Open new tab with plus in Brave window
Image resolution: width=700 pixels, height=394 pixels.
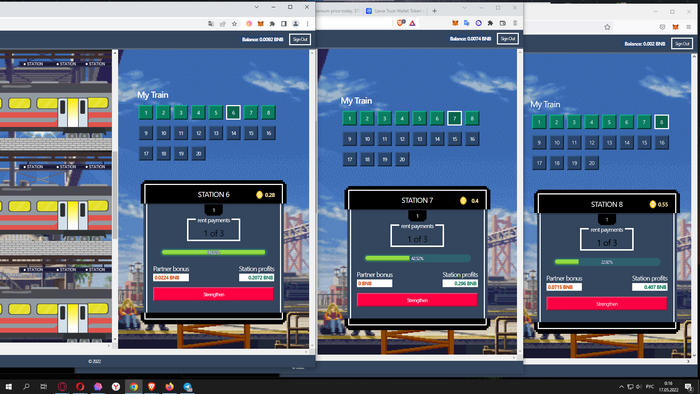(434, 11)
